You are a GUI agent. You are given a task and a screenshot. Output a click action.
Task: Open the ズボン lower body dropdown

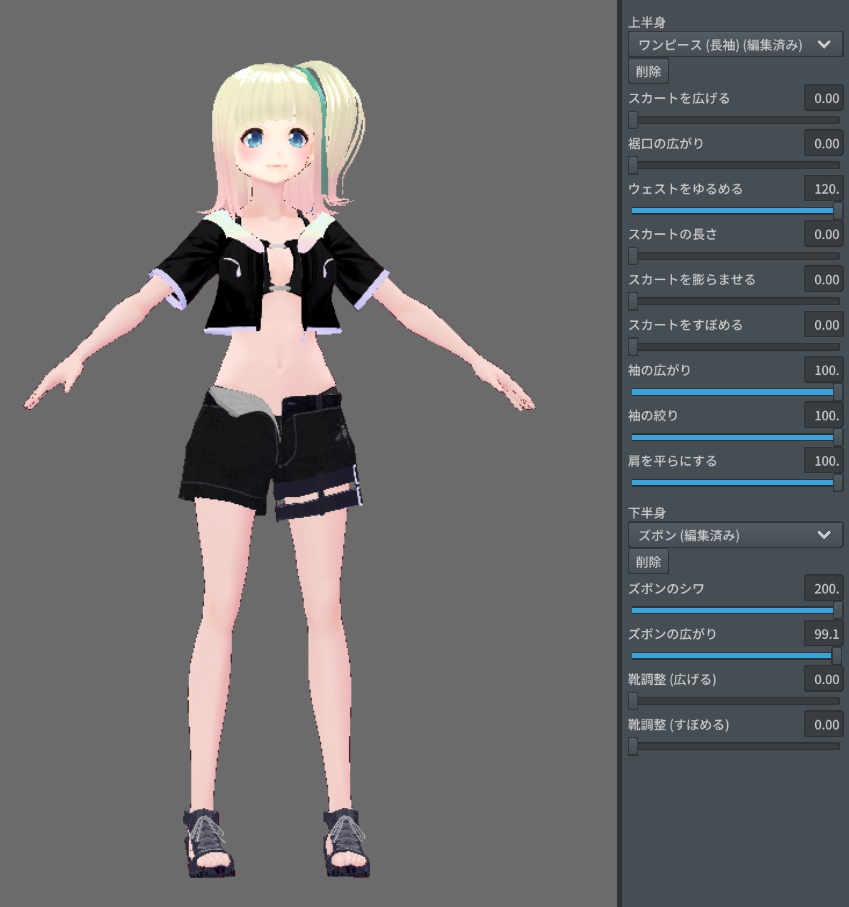point(734,535)
